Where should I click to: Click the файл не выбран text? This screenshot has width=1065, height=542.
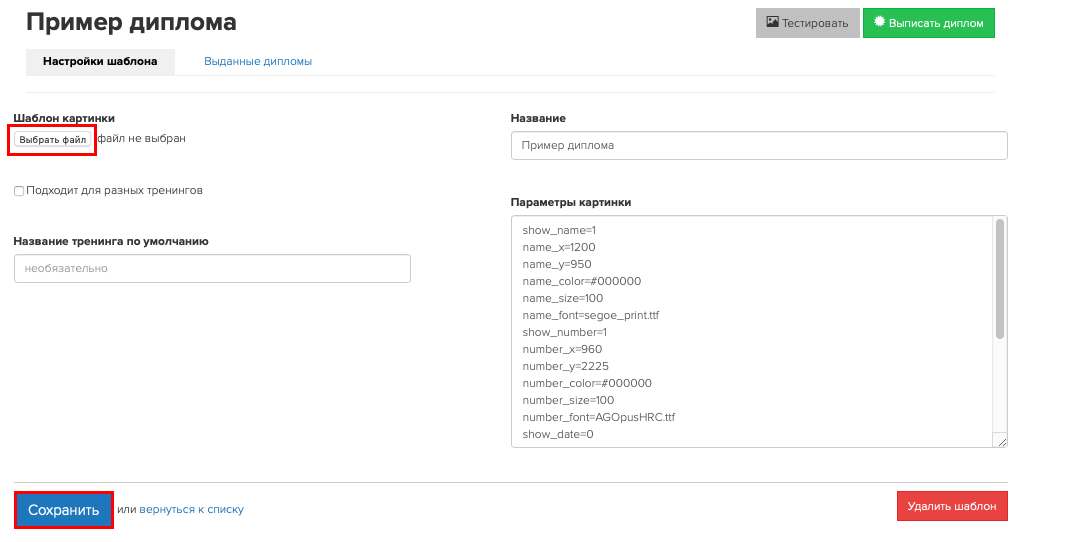[141, 139]
